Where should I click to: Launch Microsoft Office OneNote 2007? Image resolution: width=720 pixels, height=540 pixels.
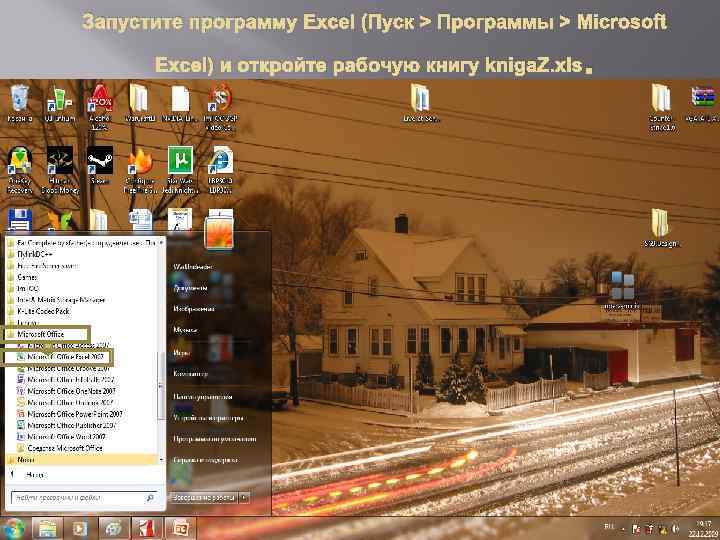[x=66, y=391]
